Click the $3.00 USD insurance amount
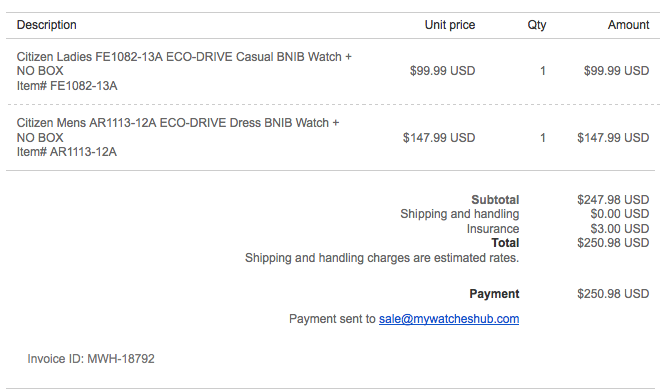This screenshot has height=389, width=667. (620, 229)
